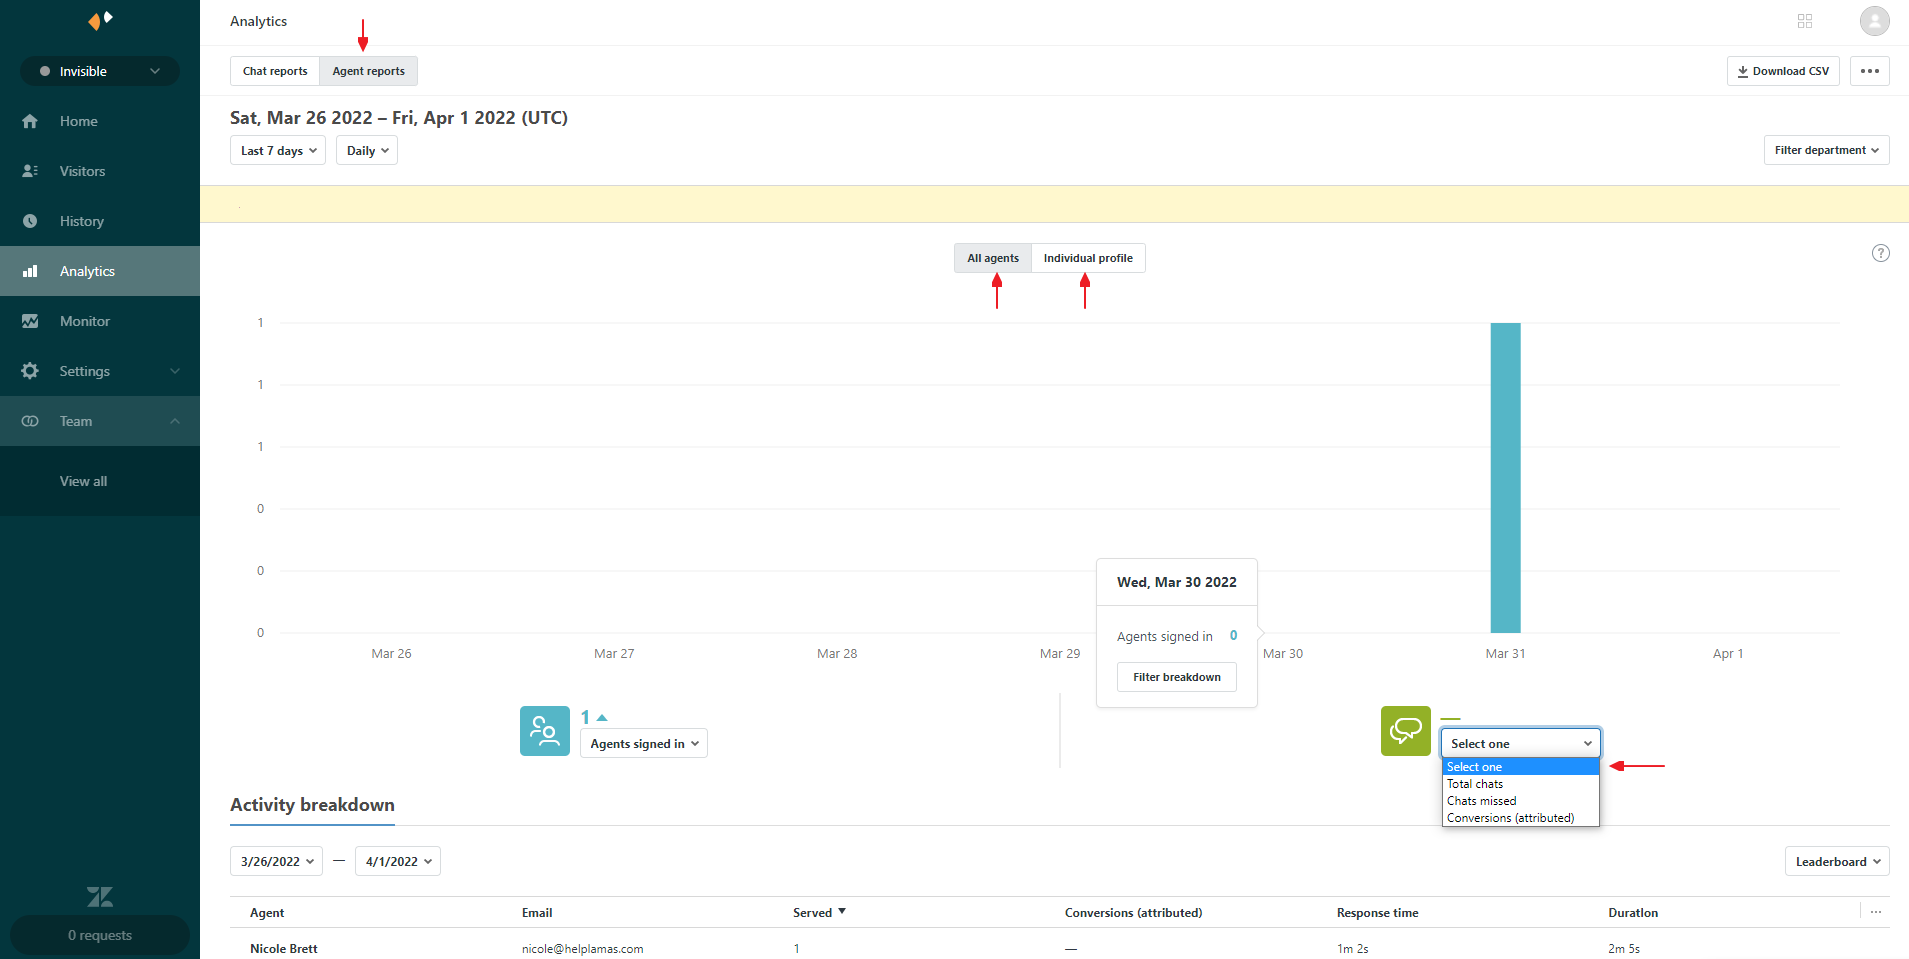The image size is (1909, 959).
Task: Click email nicole@helplamas.com
Action: coord(582,948)
